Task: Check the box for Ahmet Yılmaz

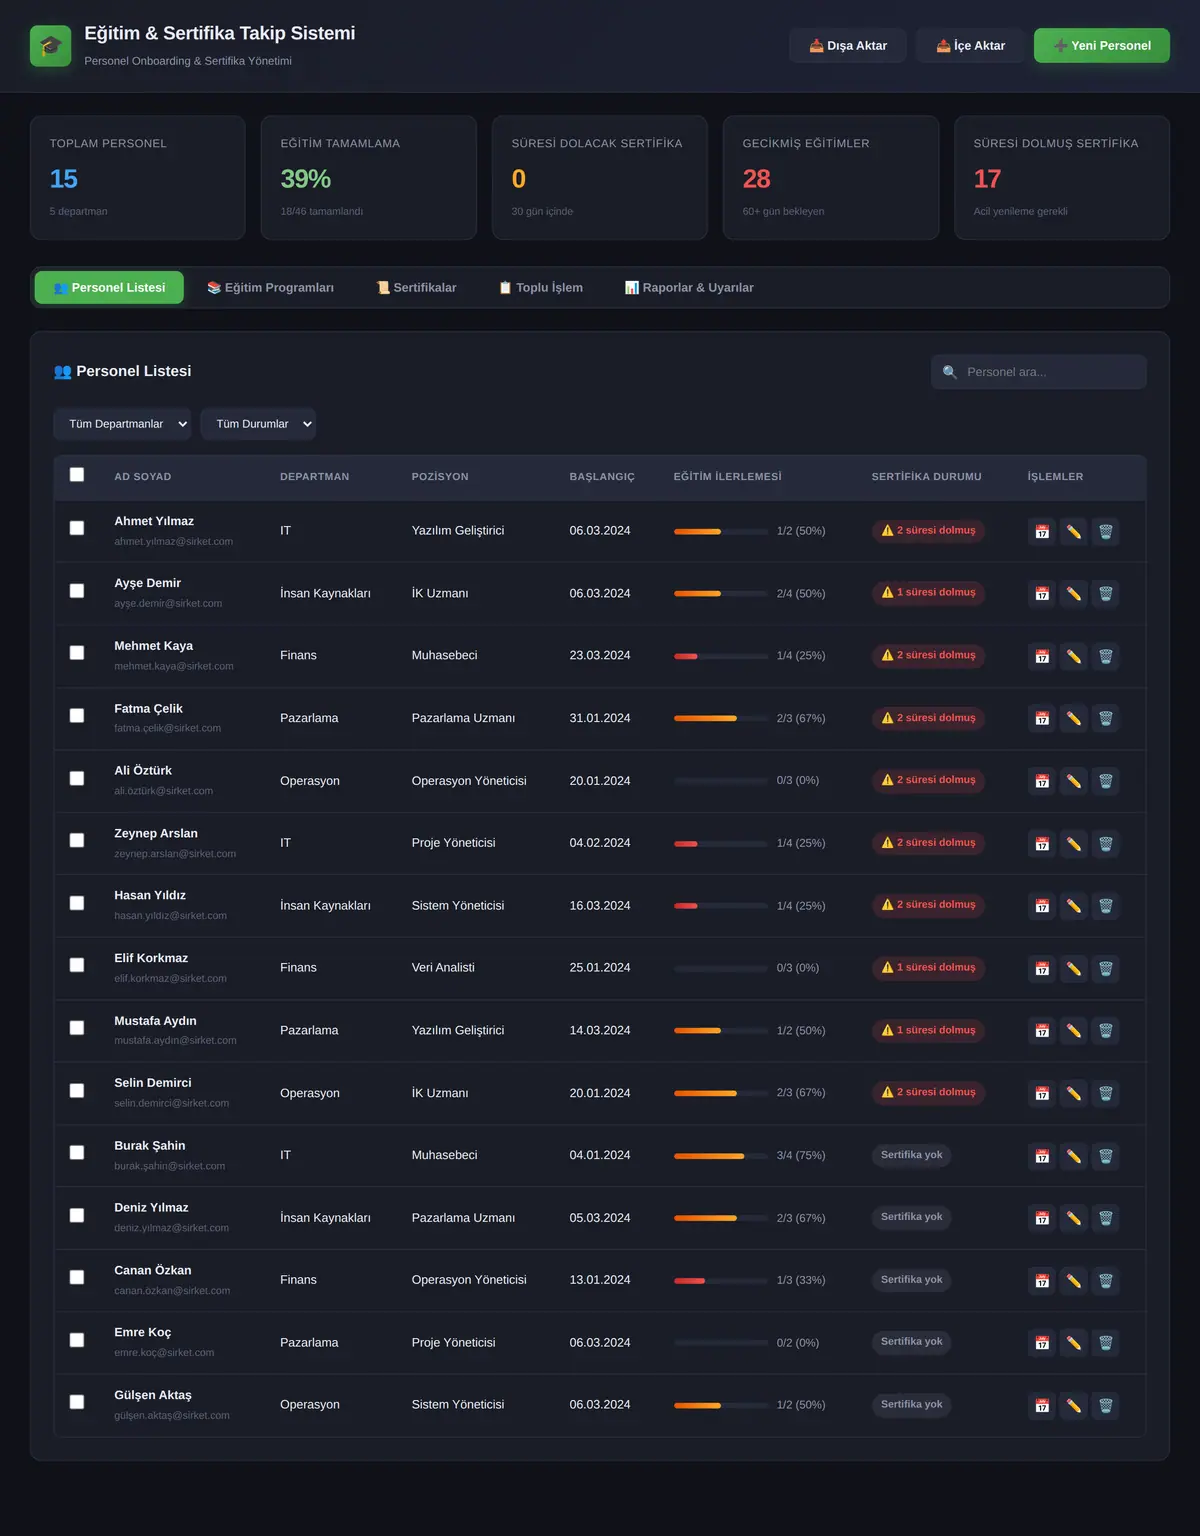Action: tap(77, 528)
